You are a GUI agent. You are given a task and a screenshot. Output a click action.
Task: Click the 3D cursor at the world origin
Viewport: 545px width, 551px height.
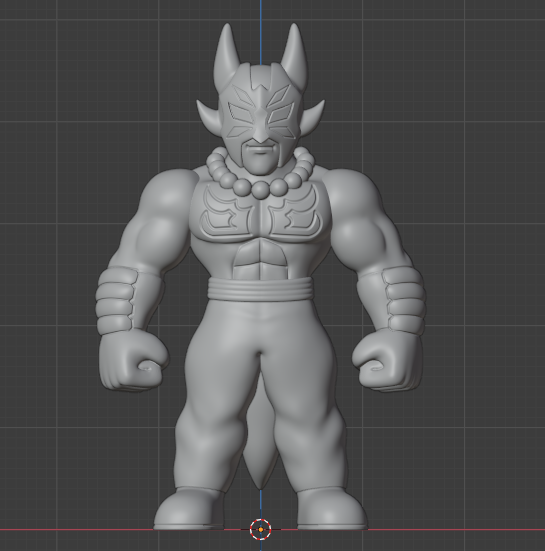pyautogui.click(x=260, y=529)
